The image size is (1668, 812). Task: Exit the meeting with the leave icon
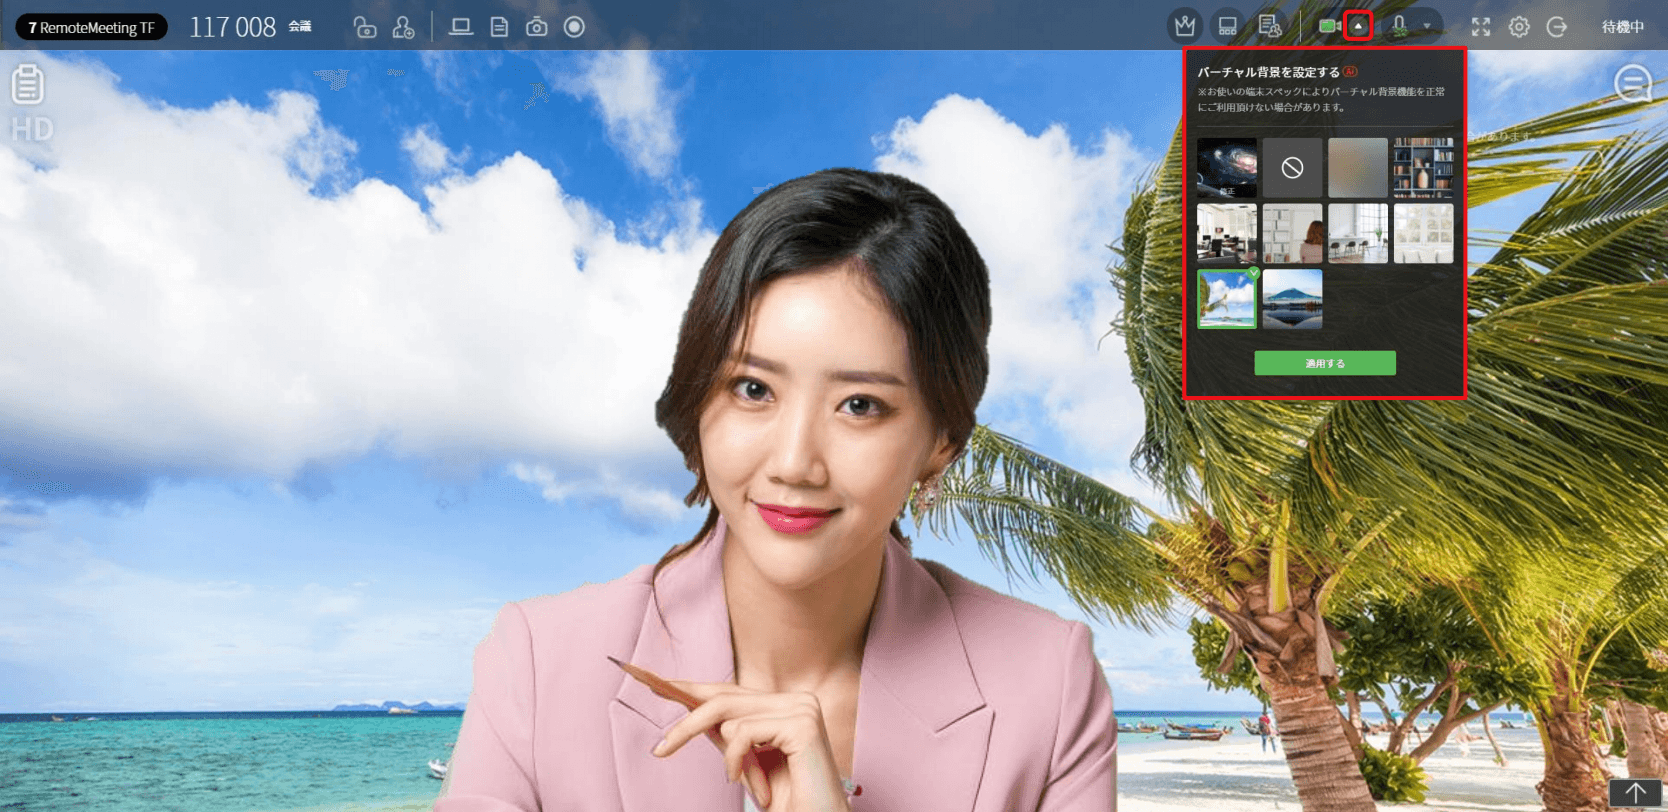click(x=1556, y=27)
